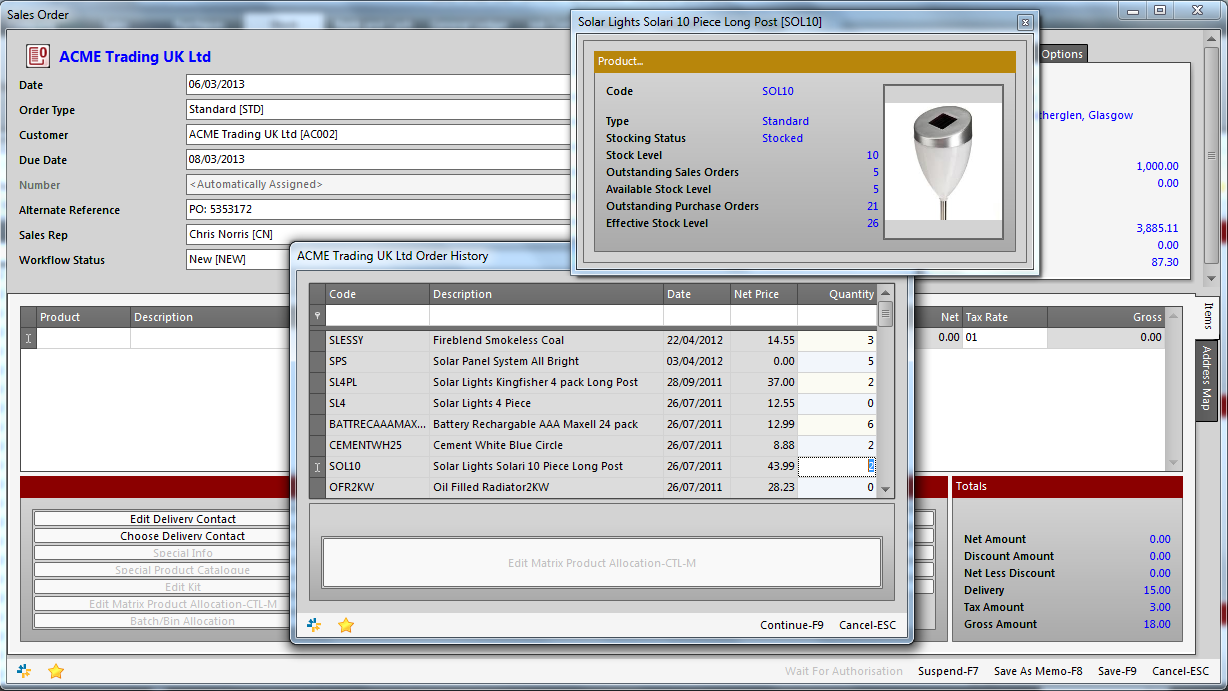
Task: Click Save As Memo-F8
Action: [1038, 671]
